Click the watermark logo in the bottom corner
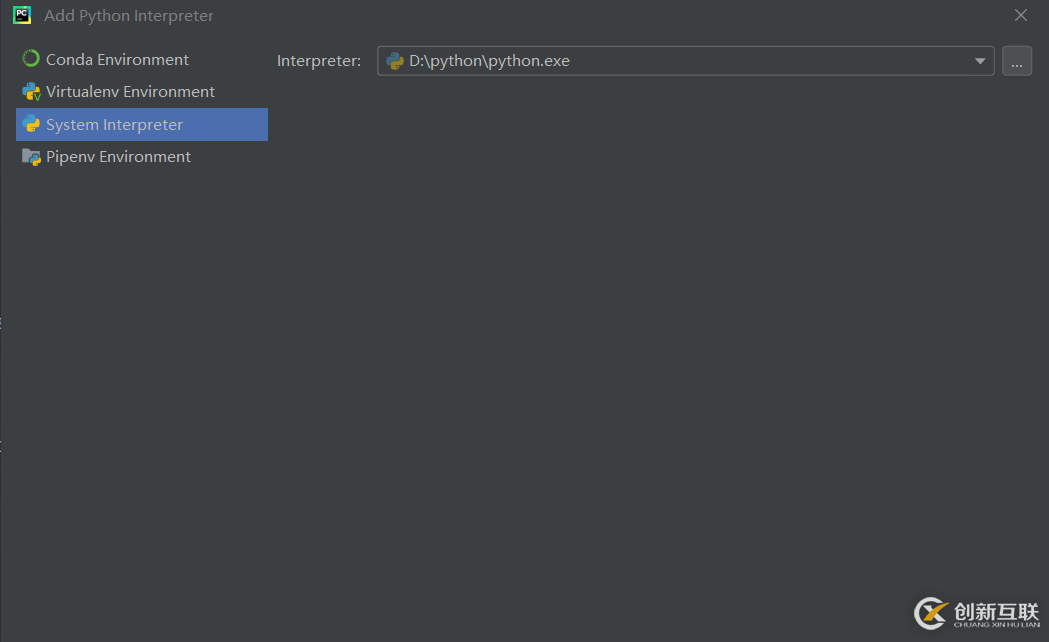Image resolution: width=1049 pixels, height=642 pixels. [x=931, y=612]
